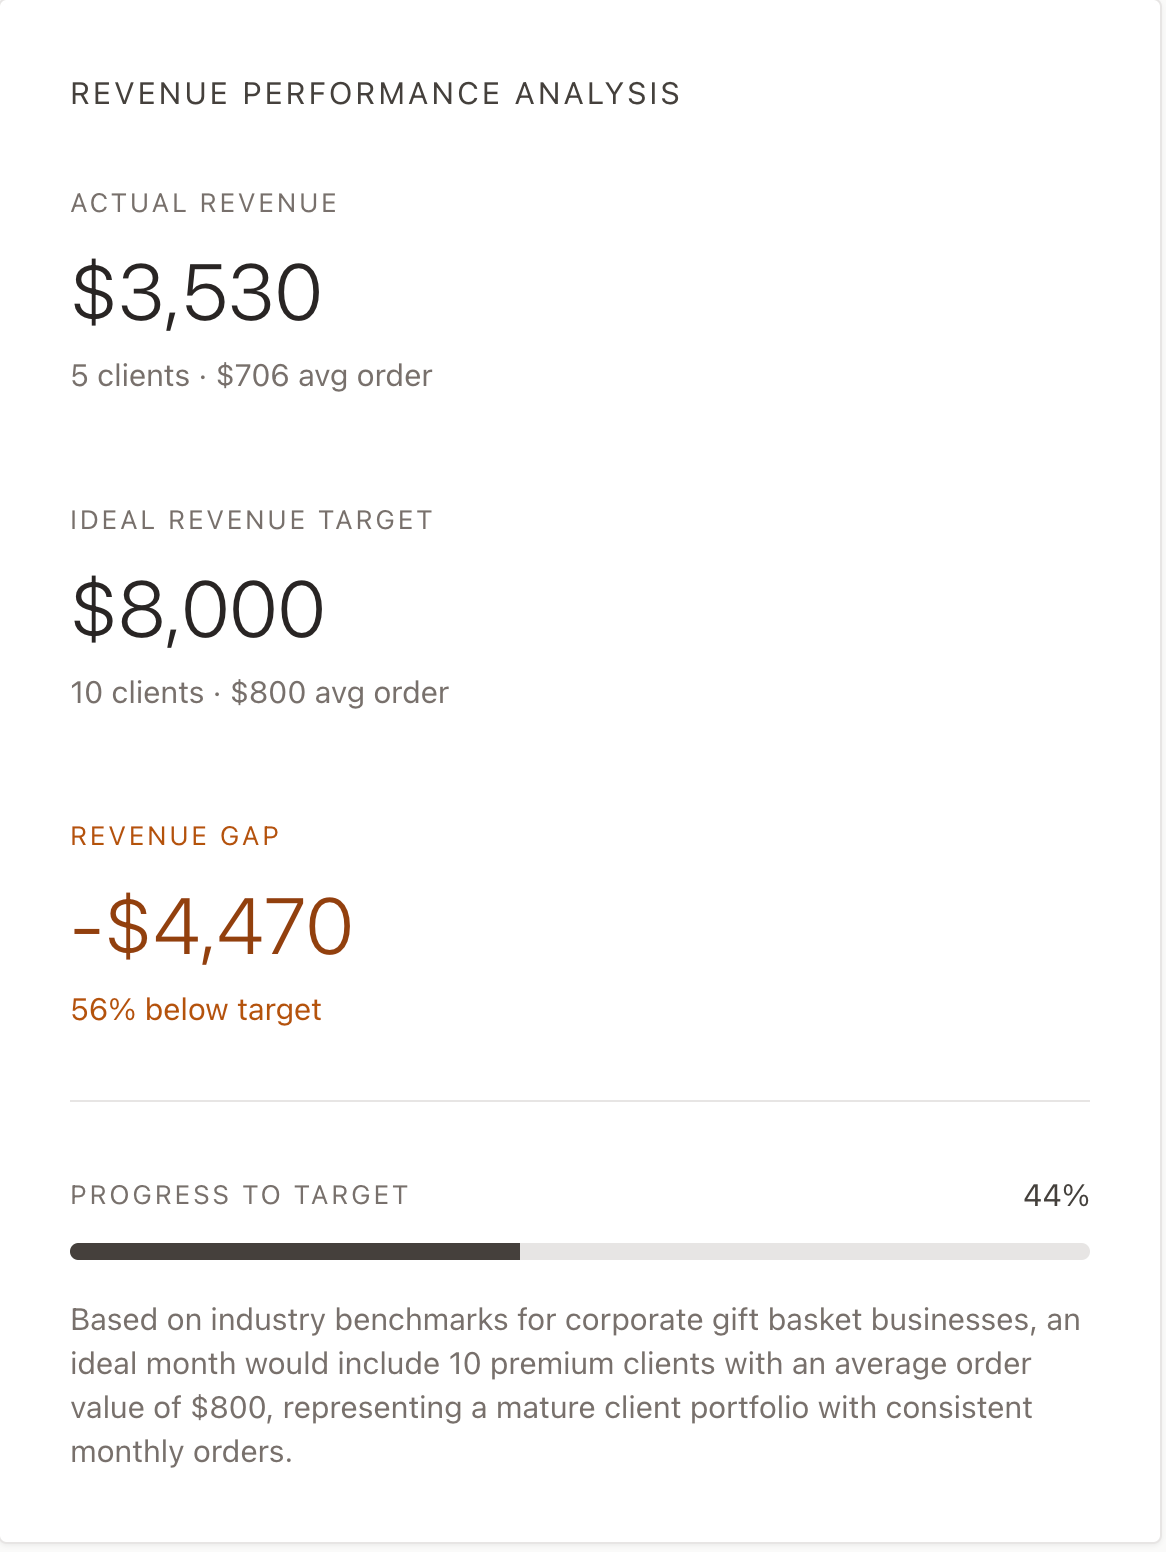Click the $8,000 target amount
This screenshot has height=1552, width=1166.
point(198,610)
